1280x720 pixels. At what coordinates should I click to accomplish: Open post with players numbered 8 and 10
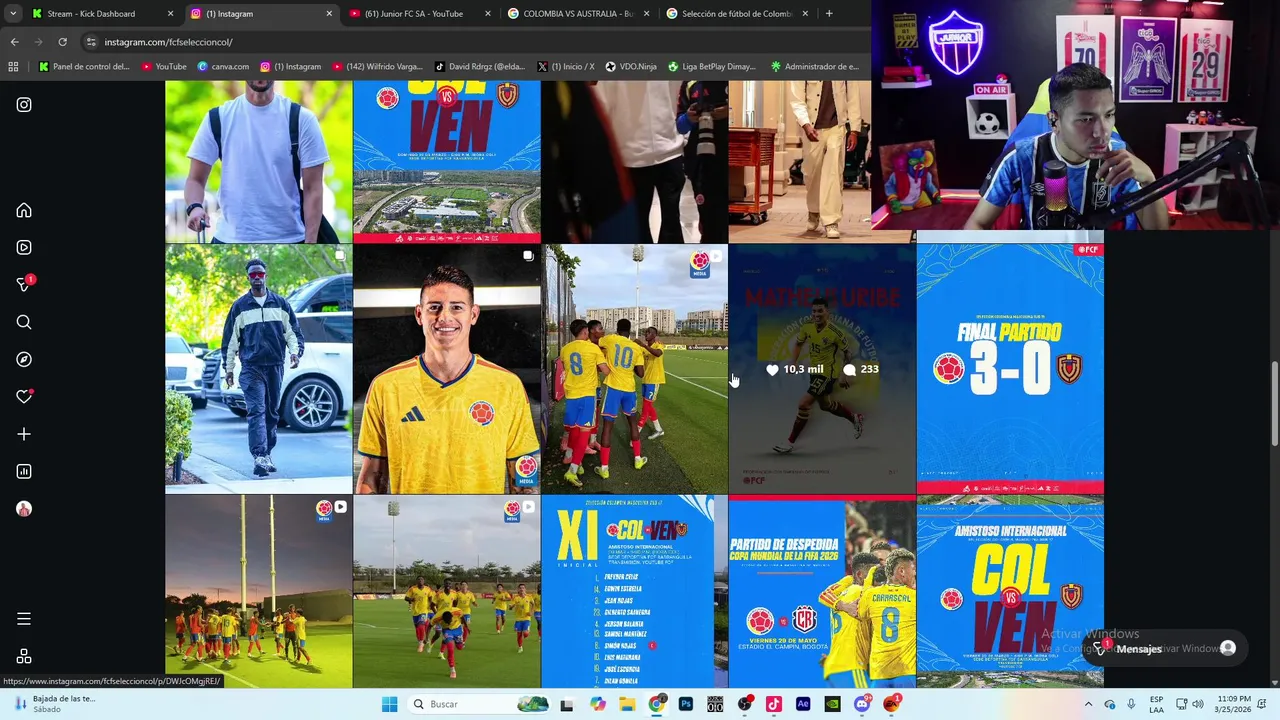[x=634, y=369]
